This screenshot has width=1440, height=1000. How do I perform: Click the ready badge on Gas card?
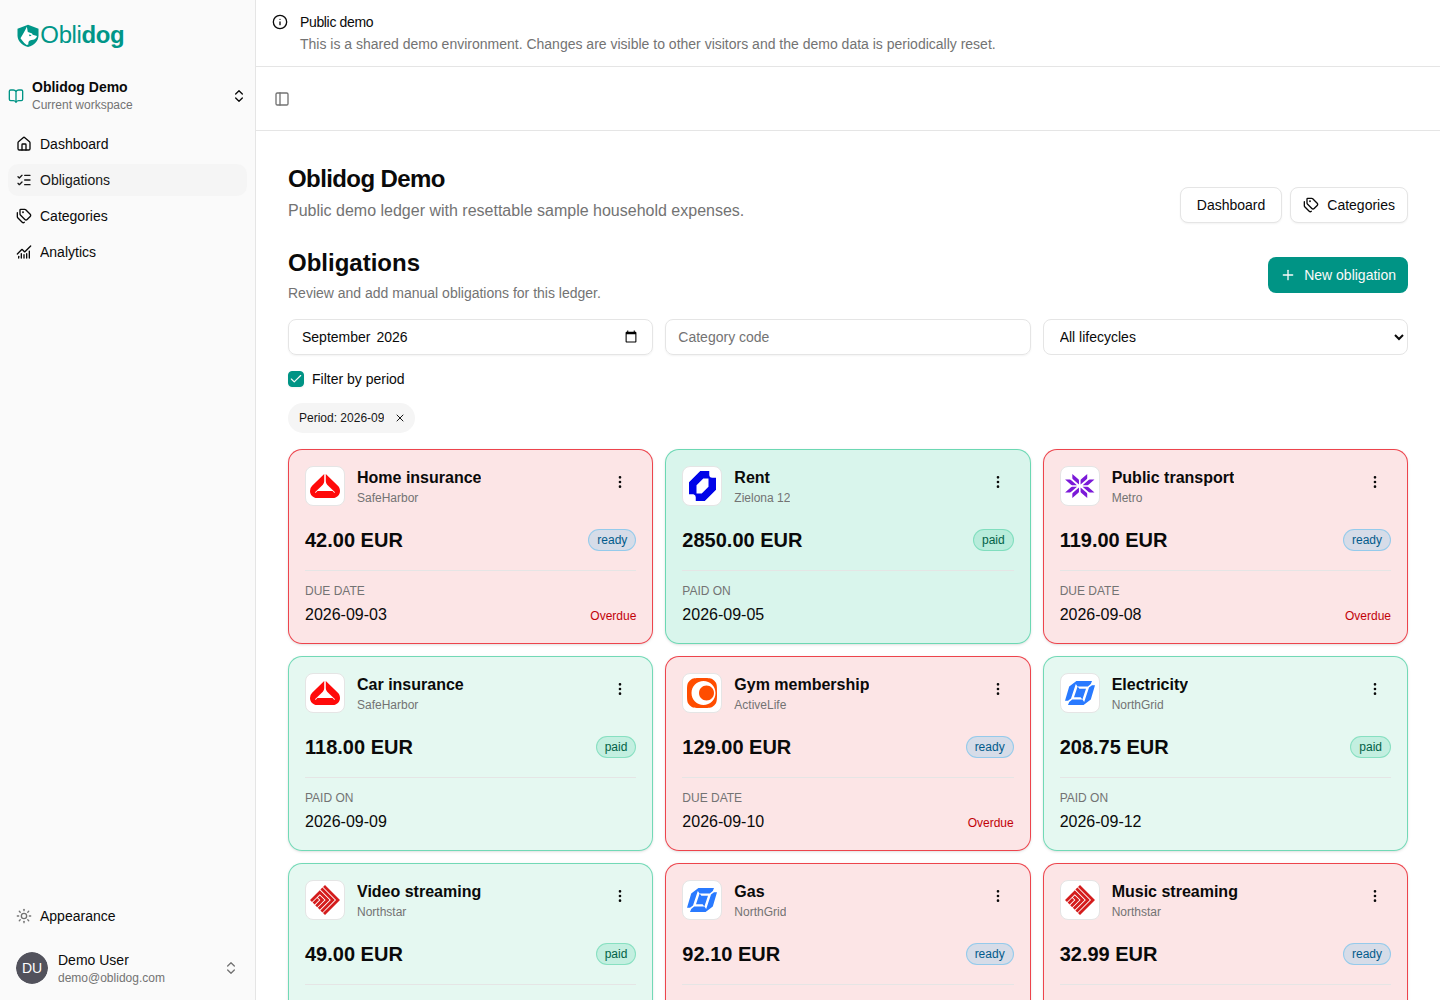pyautogui.click(x=990, y=954)
